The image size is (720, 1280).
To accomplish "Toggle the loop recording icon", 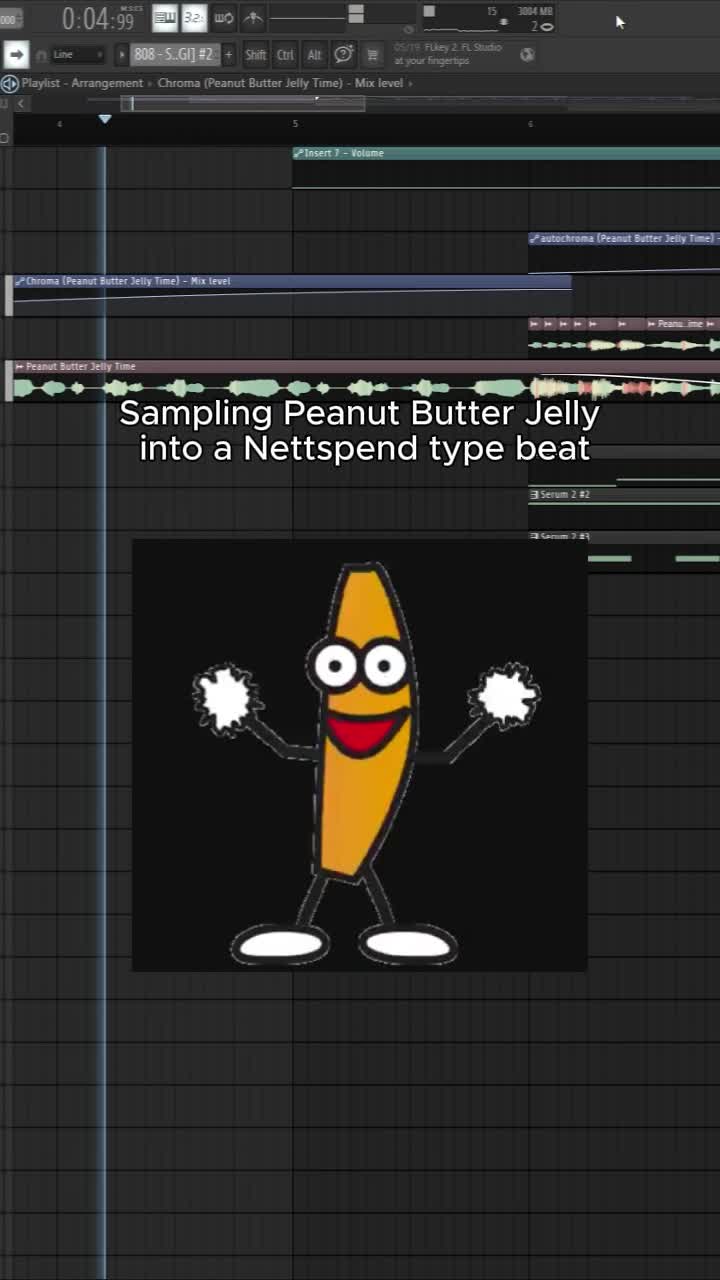I will (x=224, y=18).
